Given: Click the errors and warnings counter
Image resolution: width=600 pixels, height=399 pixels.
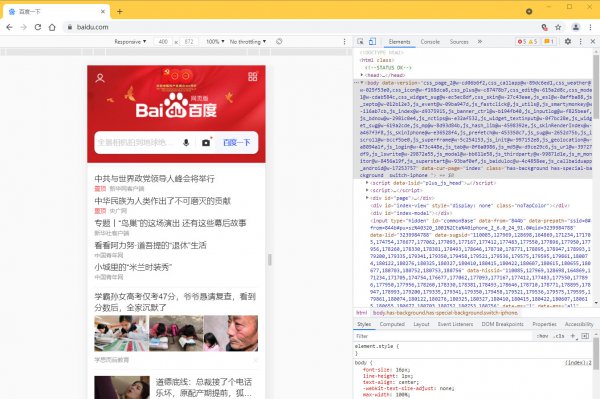Looking at the screenshot, I should pos(527,41).
